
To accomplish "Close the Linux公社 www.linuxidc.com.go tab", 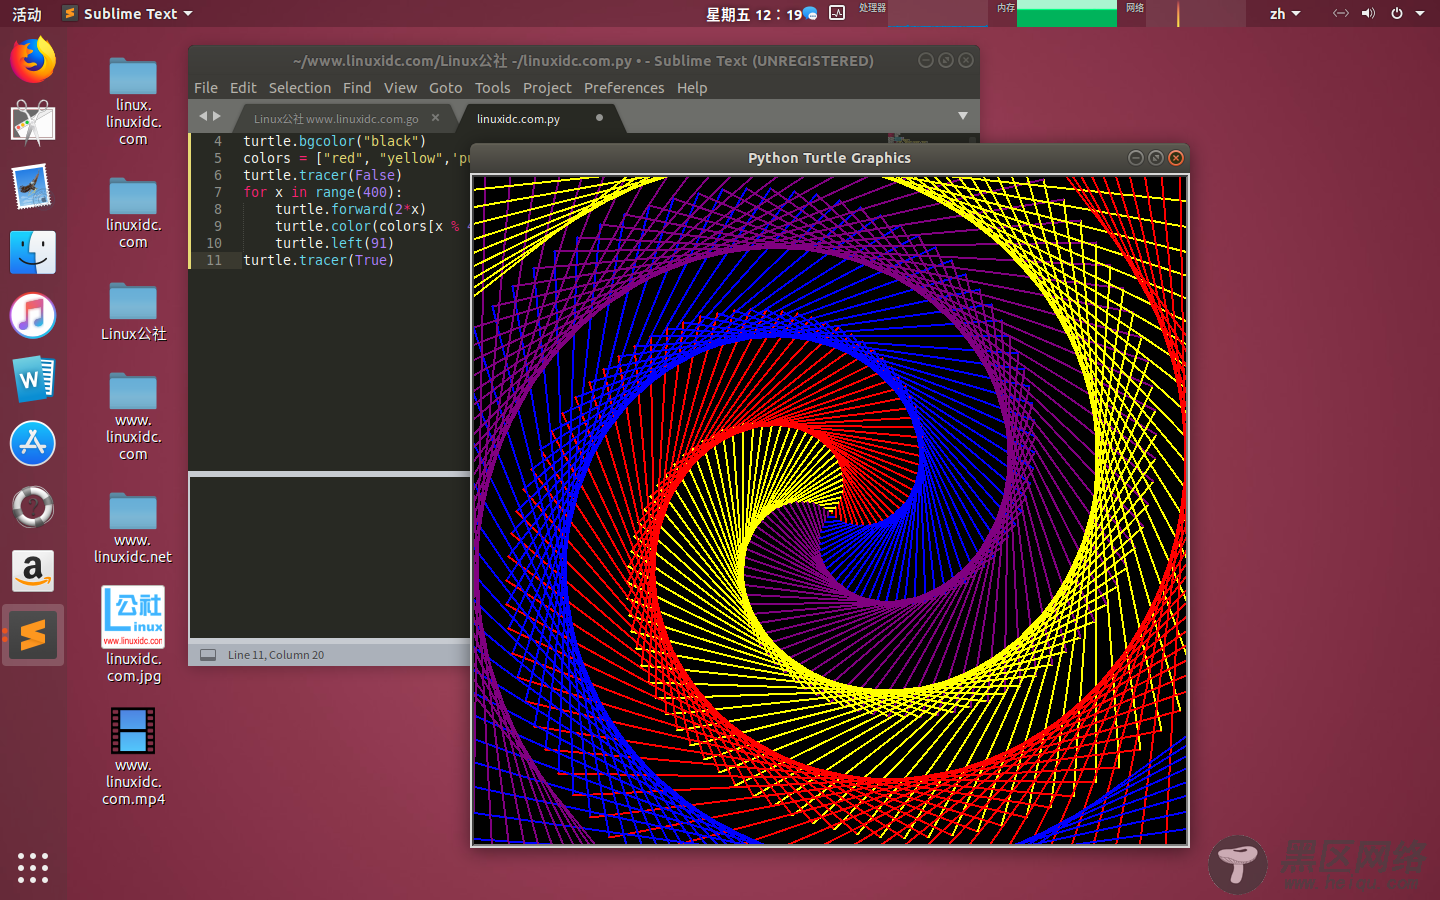I will click(436, 118).
